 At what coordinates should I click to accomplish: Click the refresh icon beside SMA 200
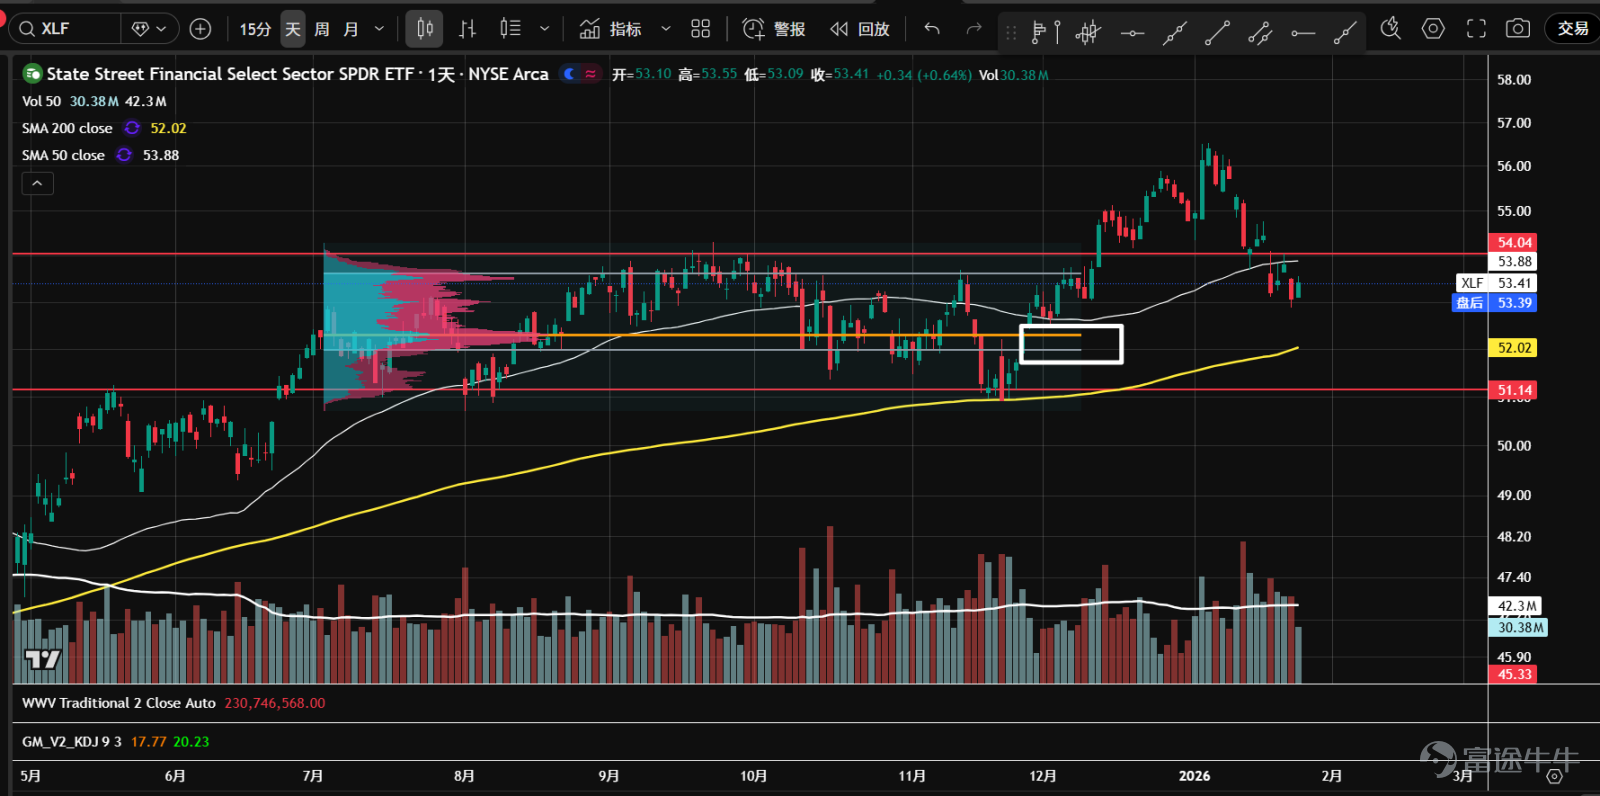click(132, 128)
